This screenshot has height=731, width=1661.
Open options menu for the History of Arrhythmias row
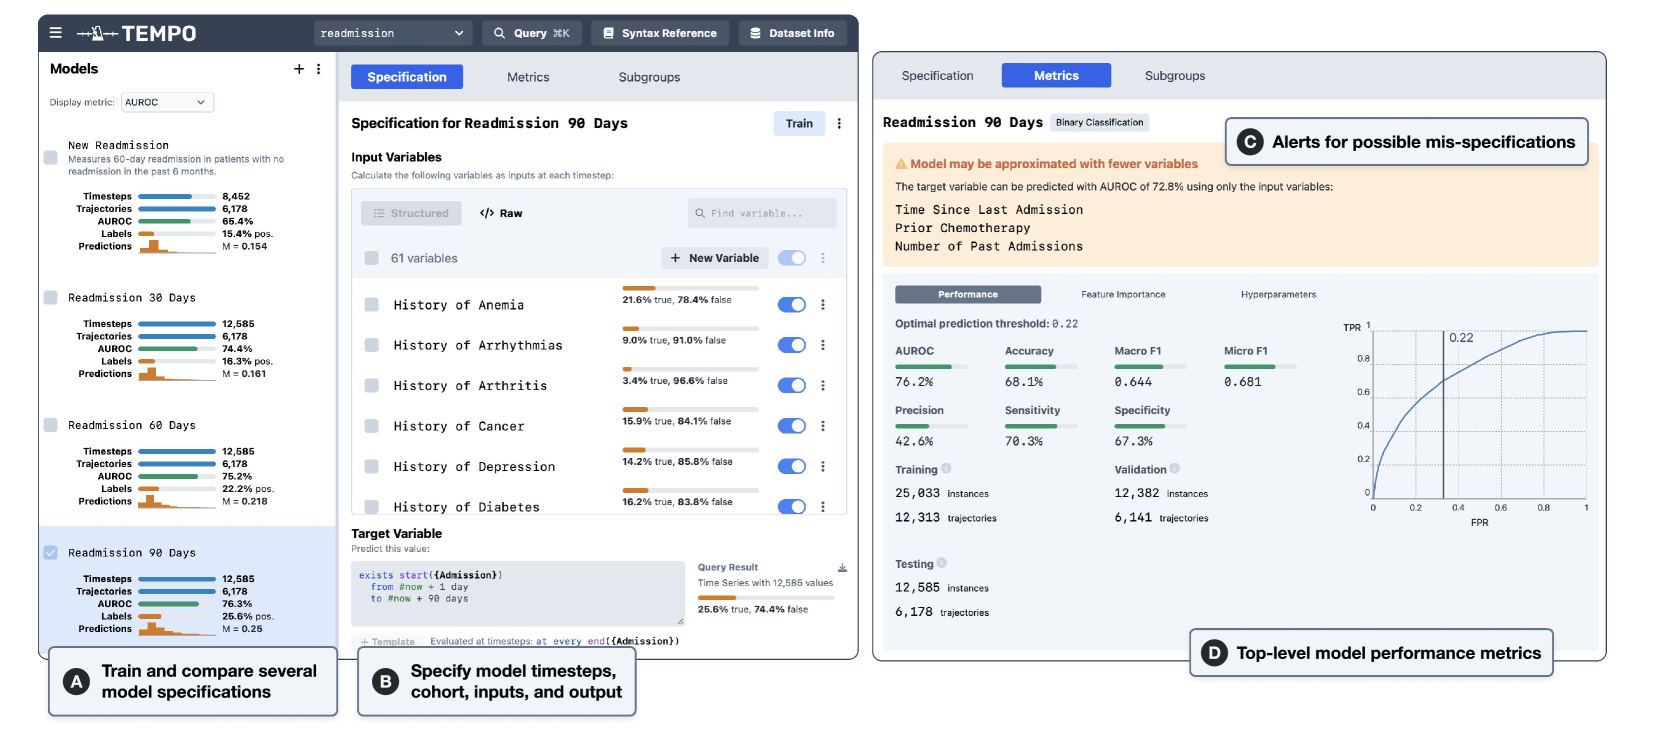pos(823,345)
